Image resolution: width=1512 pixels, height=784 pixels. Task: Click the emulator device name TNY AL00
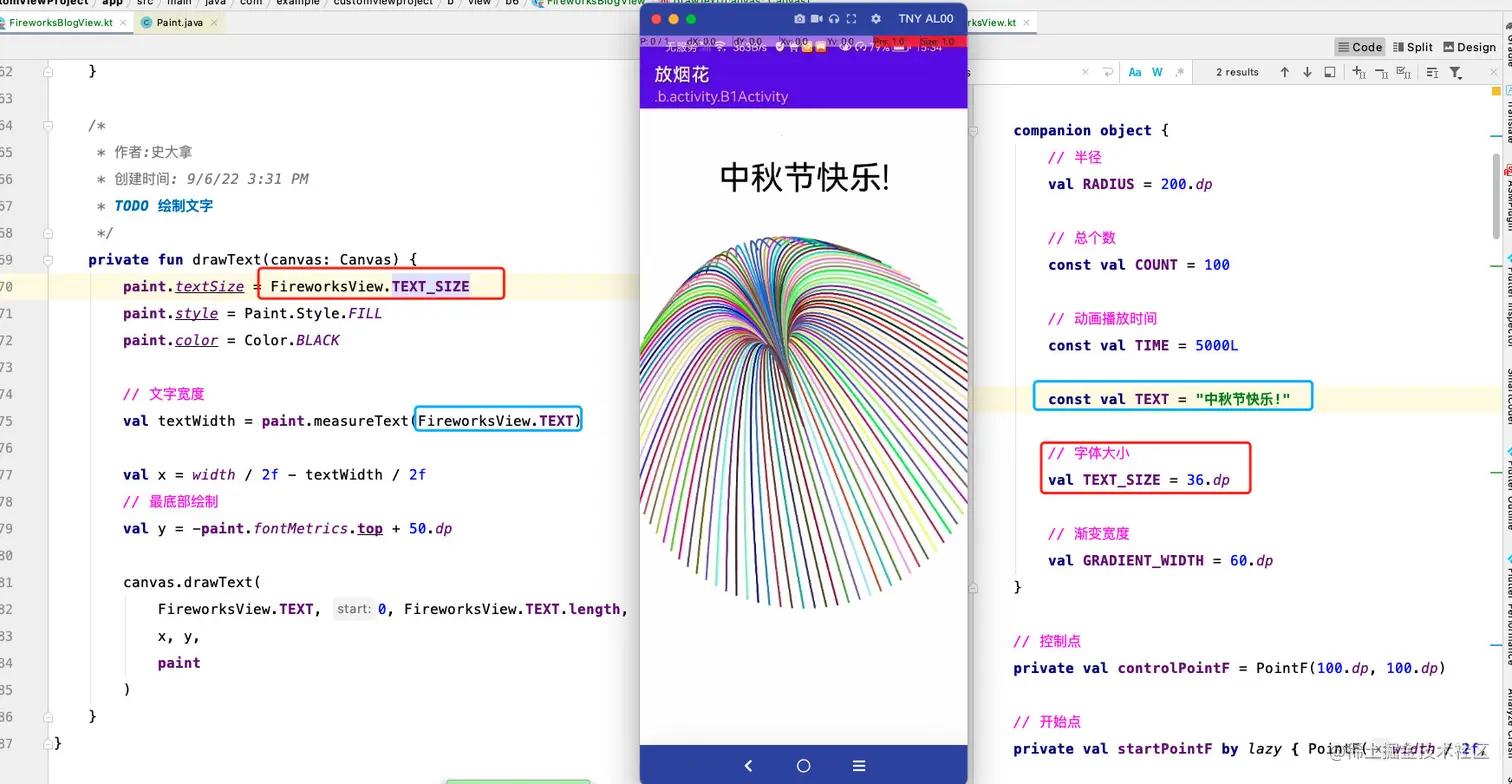[926, 19]
